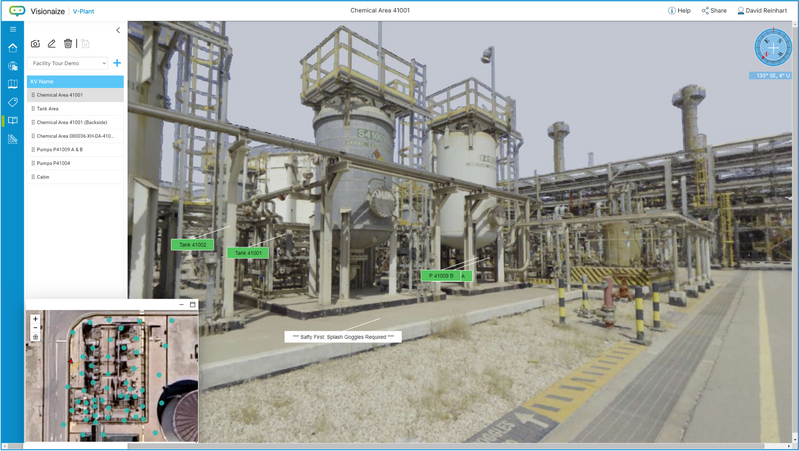The image size is (799, 451).
Task: Zoom in on the mini-map
Action: point(35,319)
